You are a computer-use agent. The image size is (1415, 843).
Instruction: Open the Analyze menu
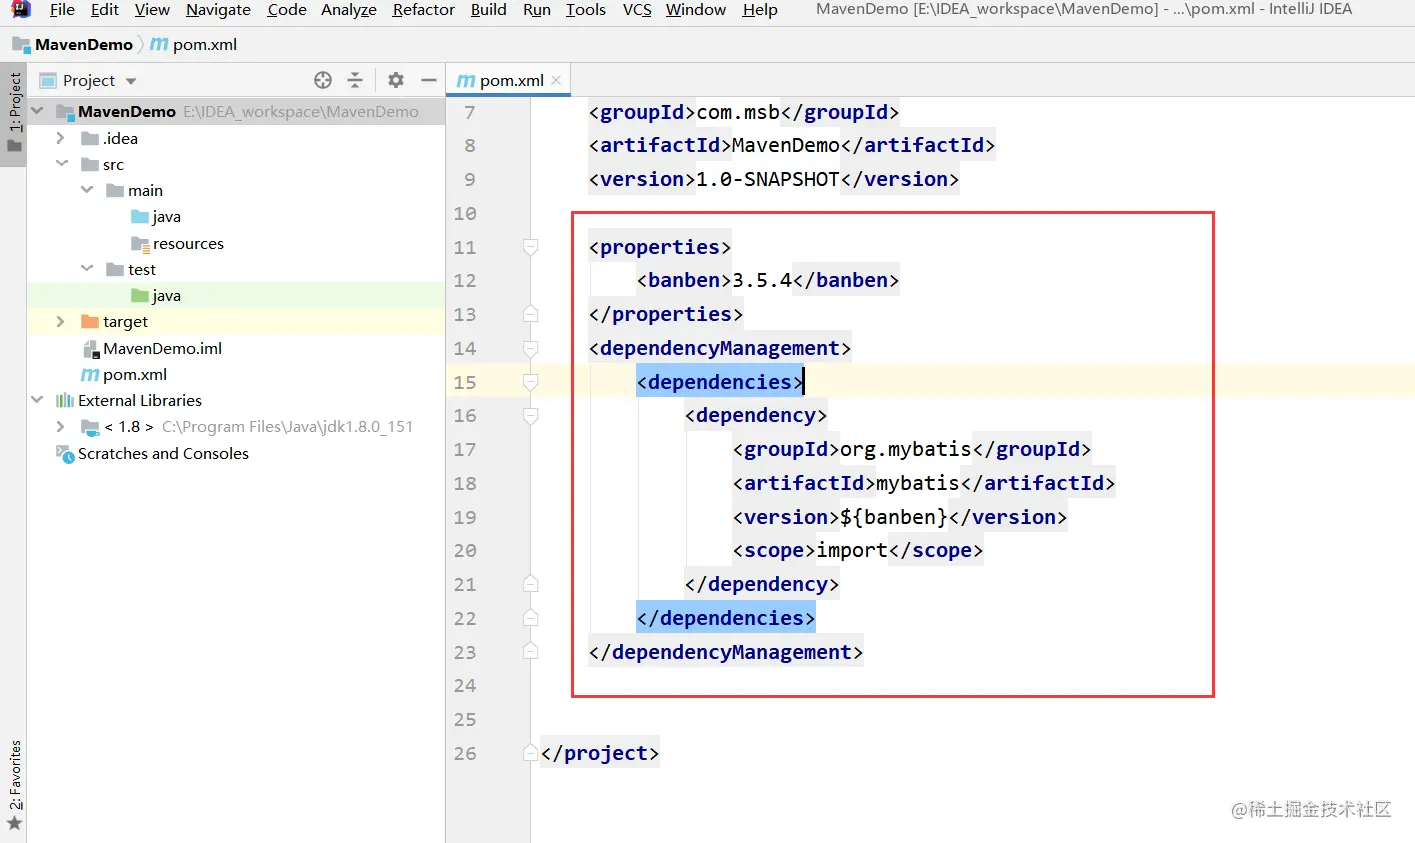pos(349,10)
